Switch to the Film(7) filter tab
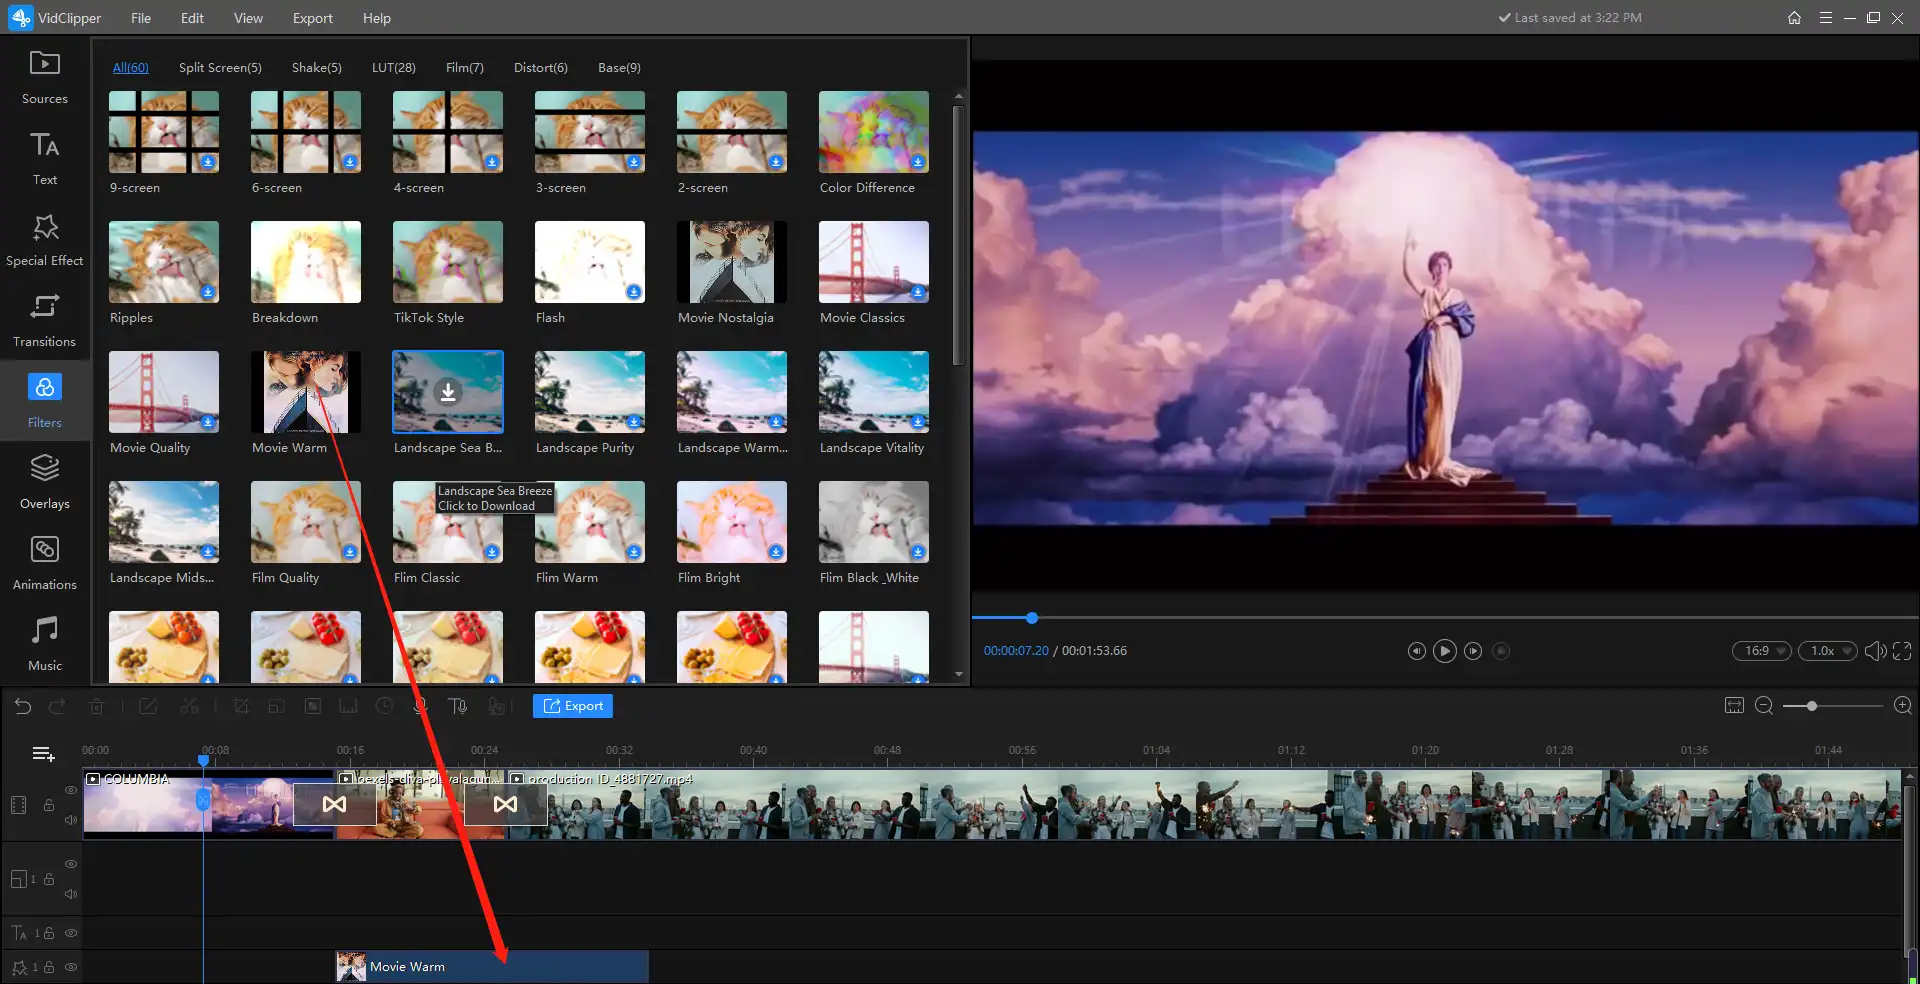 point(465,67)
